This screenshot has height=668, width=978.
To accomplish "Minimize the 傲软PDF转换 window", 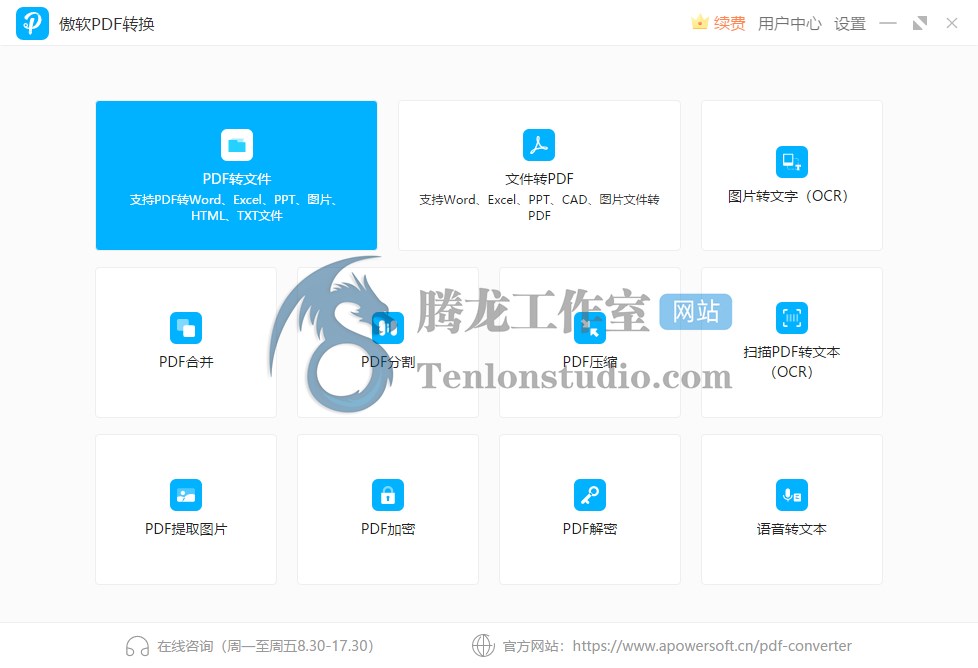I will 888,24.
